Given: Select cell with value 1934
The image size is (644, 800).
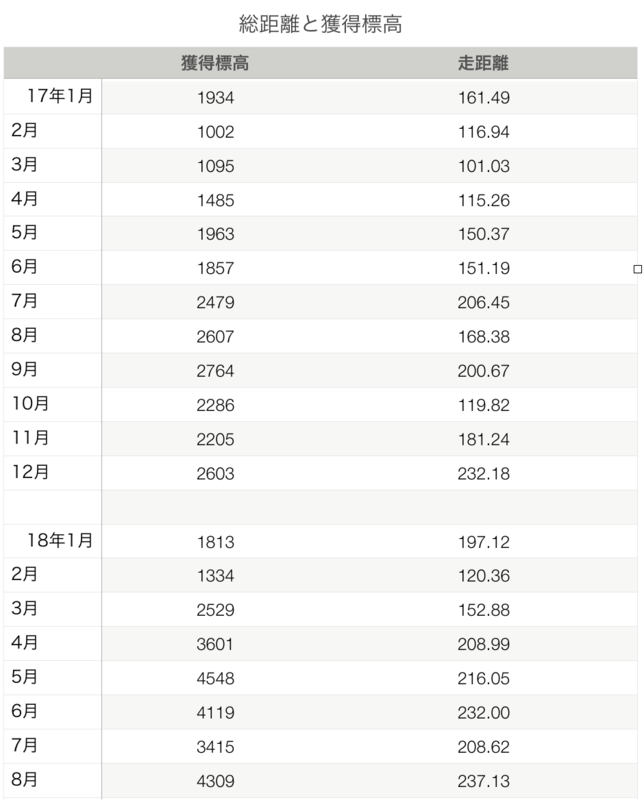Looking at the screenshot, I should click(x=215, y=97).
